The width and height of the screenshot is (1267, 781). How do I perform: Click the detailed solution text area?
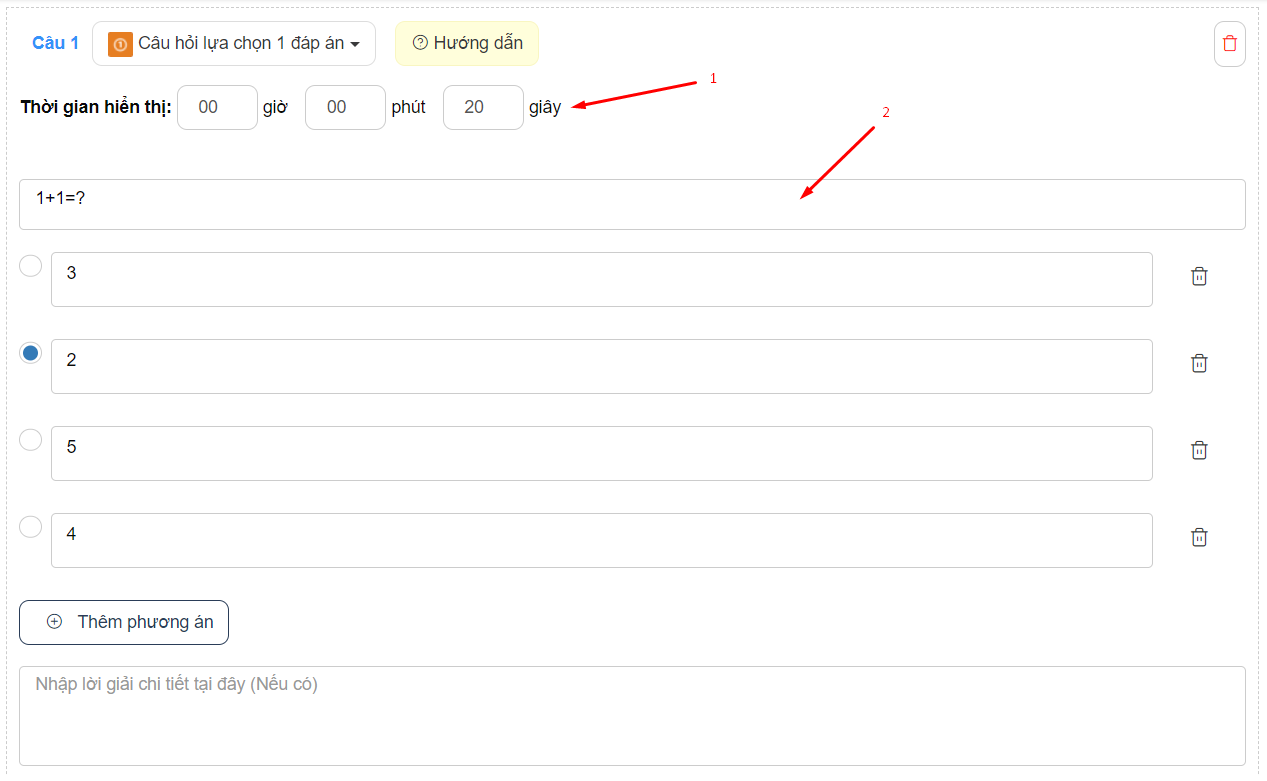point(632,715)
